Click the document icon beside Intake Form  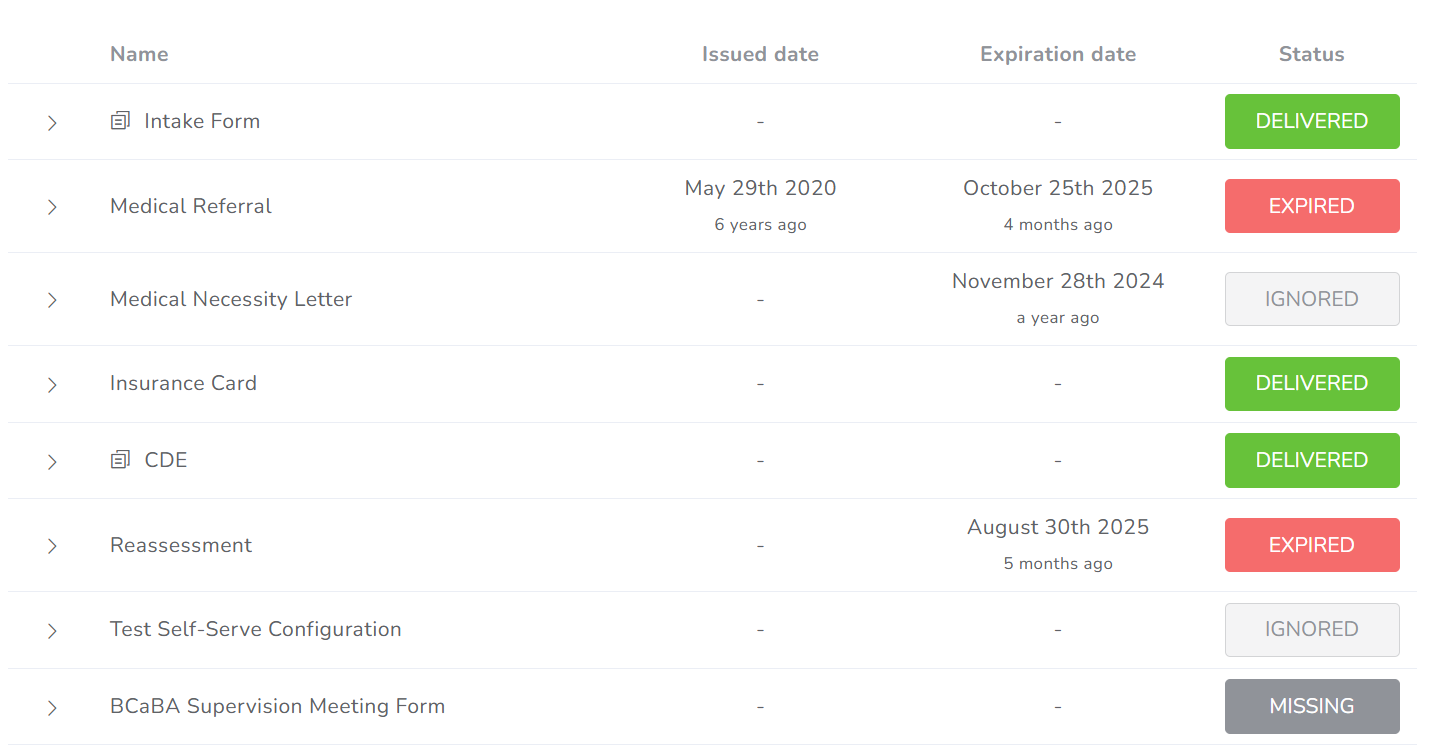point(120,121)
